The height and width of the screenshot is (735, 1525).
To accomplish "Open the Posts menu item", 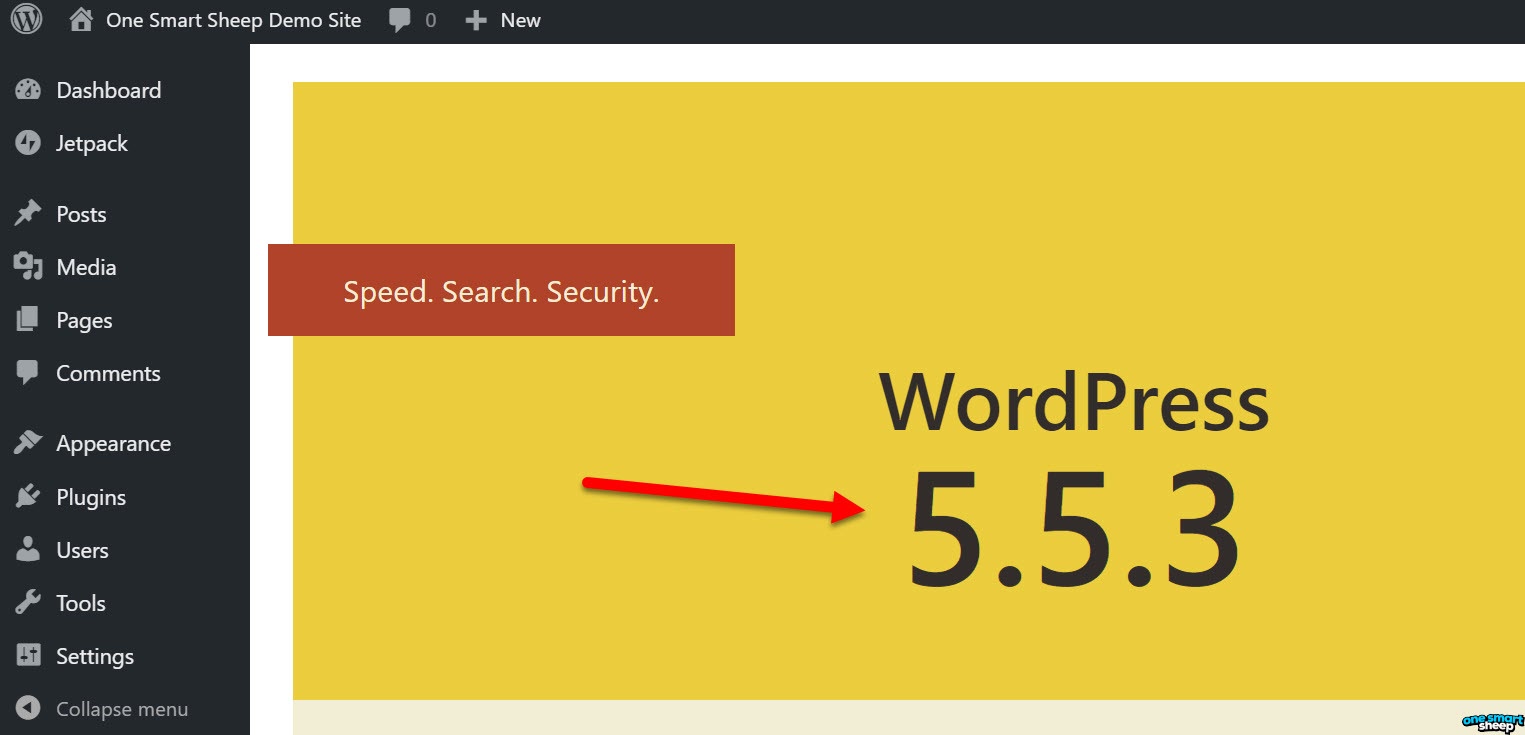I will pos(81,214).
